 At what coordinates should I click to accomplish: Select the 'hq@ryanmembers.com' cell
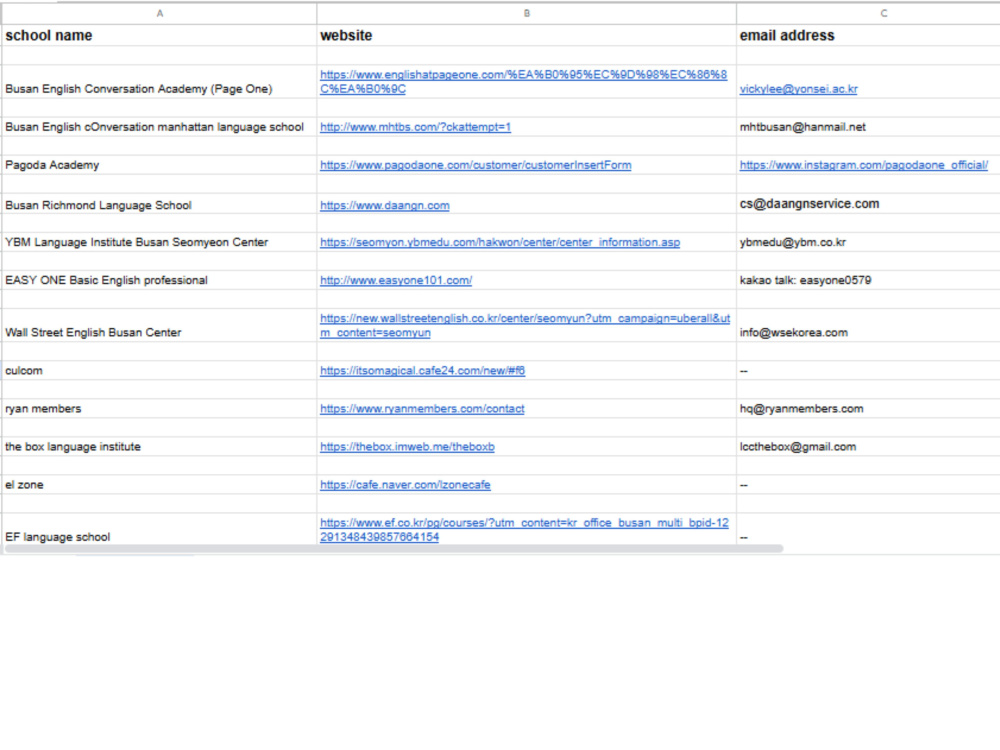click(869, 409)
